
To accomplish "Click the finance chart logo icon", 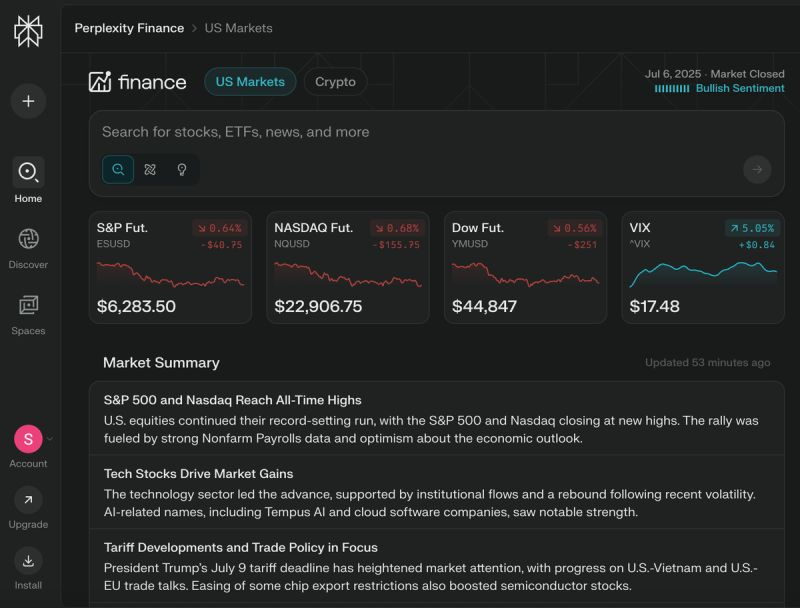I will tap(100, 82).
